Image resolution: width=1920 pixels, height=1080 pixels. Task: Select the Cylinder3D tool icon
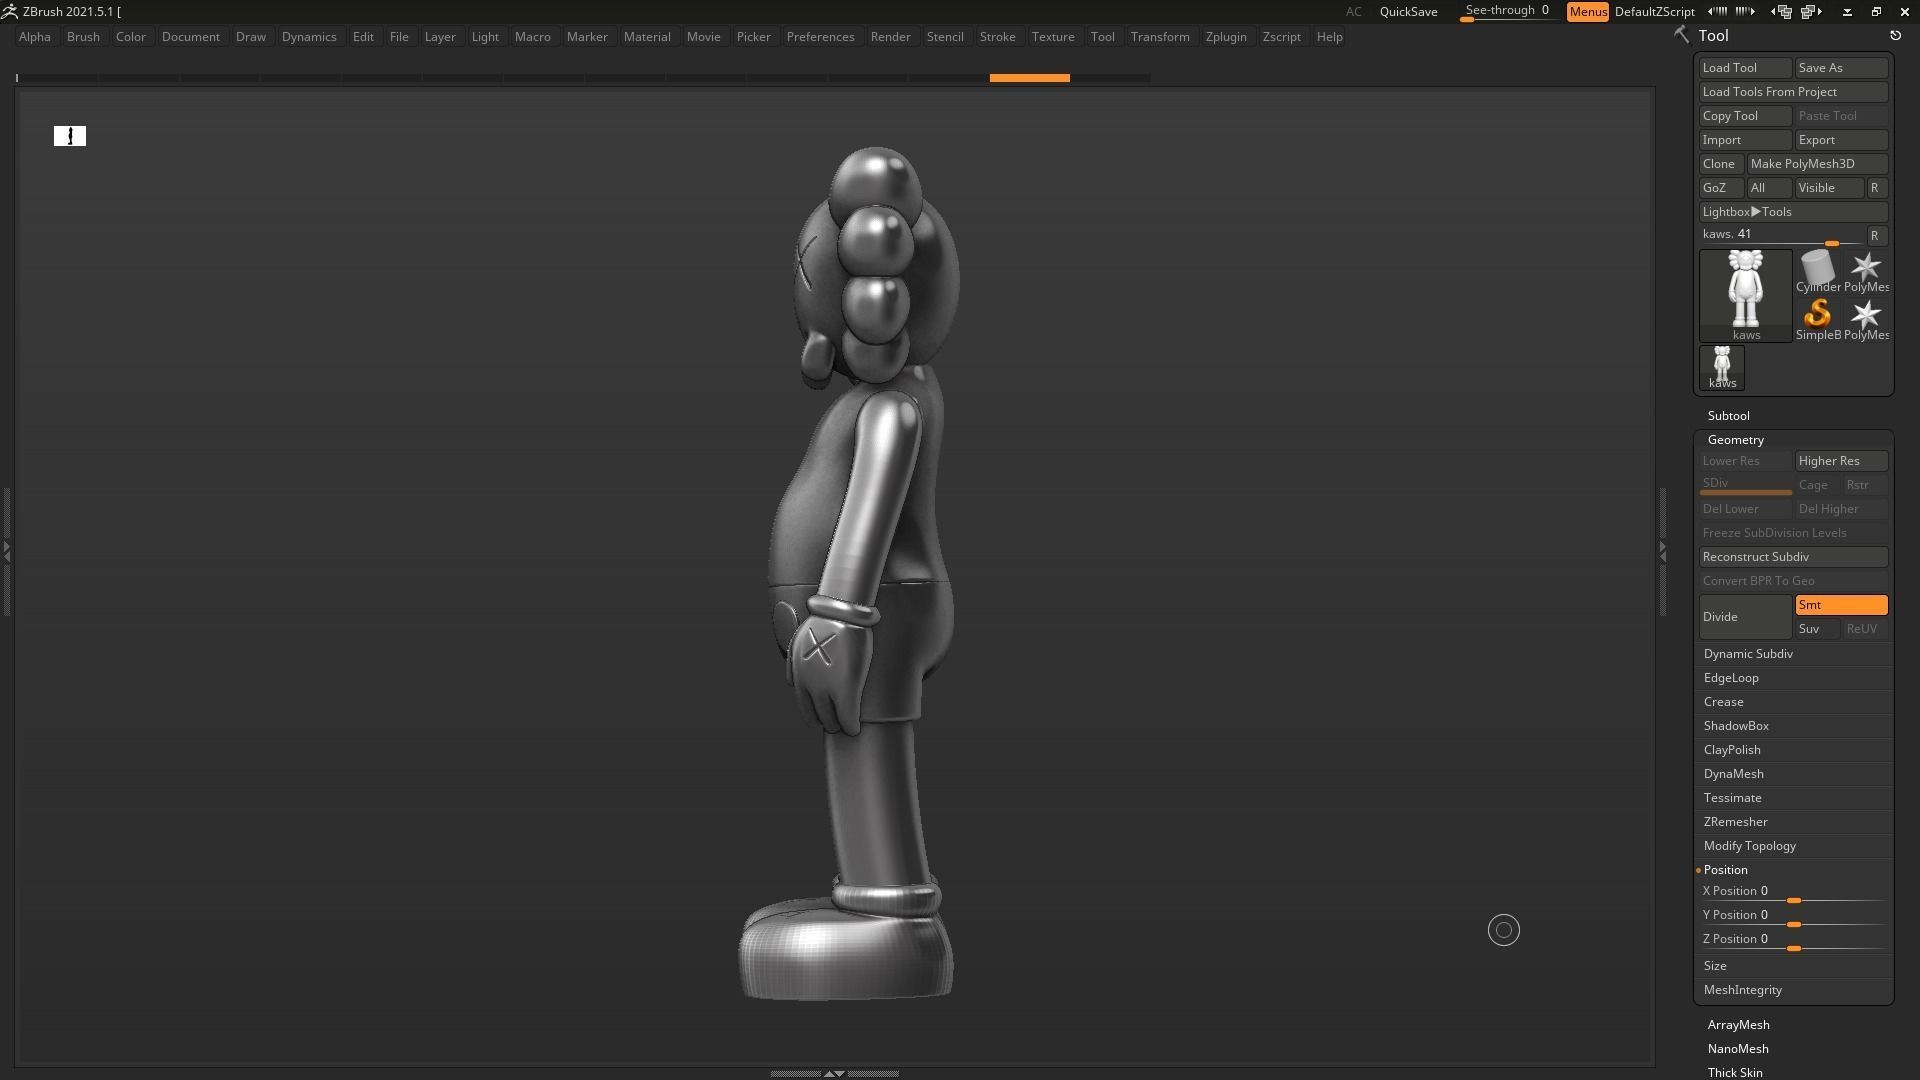tap(1817, 271)
